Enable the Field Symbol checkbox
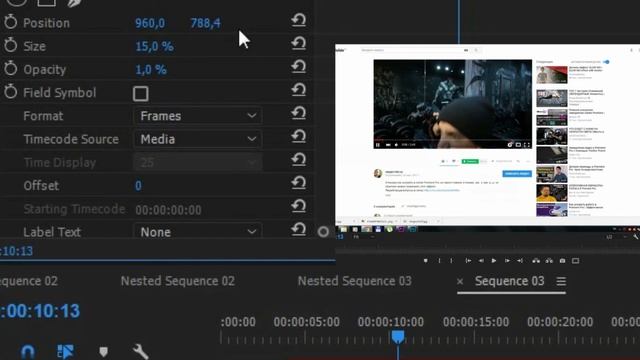Screen dimensions: 640x360 coord(140,93)
